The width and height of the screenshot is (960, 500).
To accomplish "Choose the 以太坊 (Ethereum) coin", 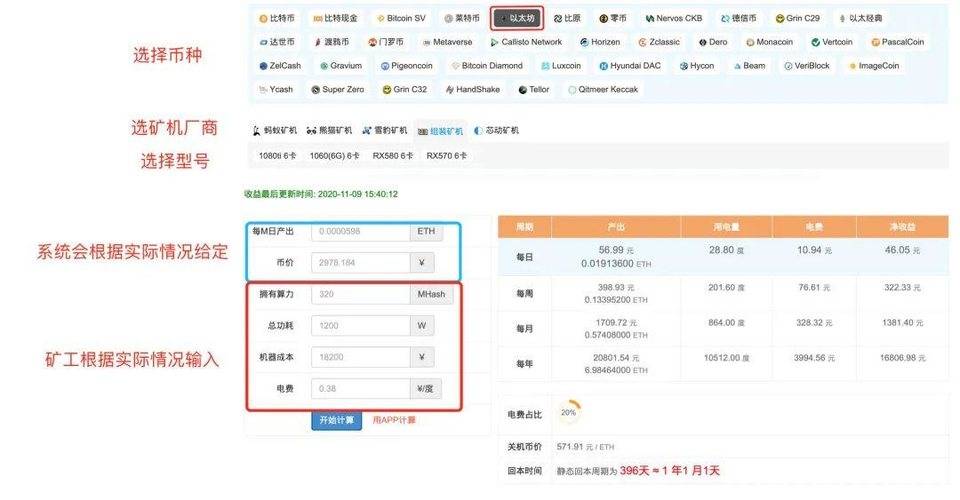I will (517, 18).
